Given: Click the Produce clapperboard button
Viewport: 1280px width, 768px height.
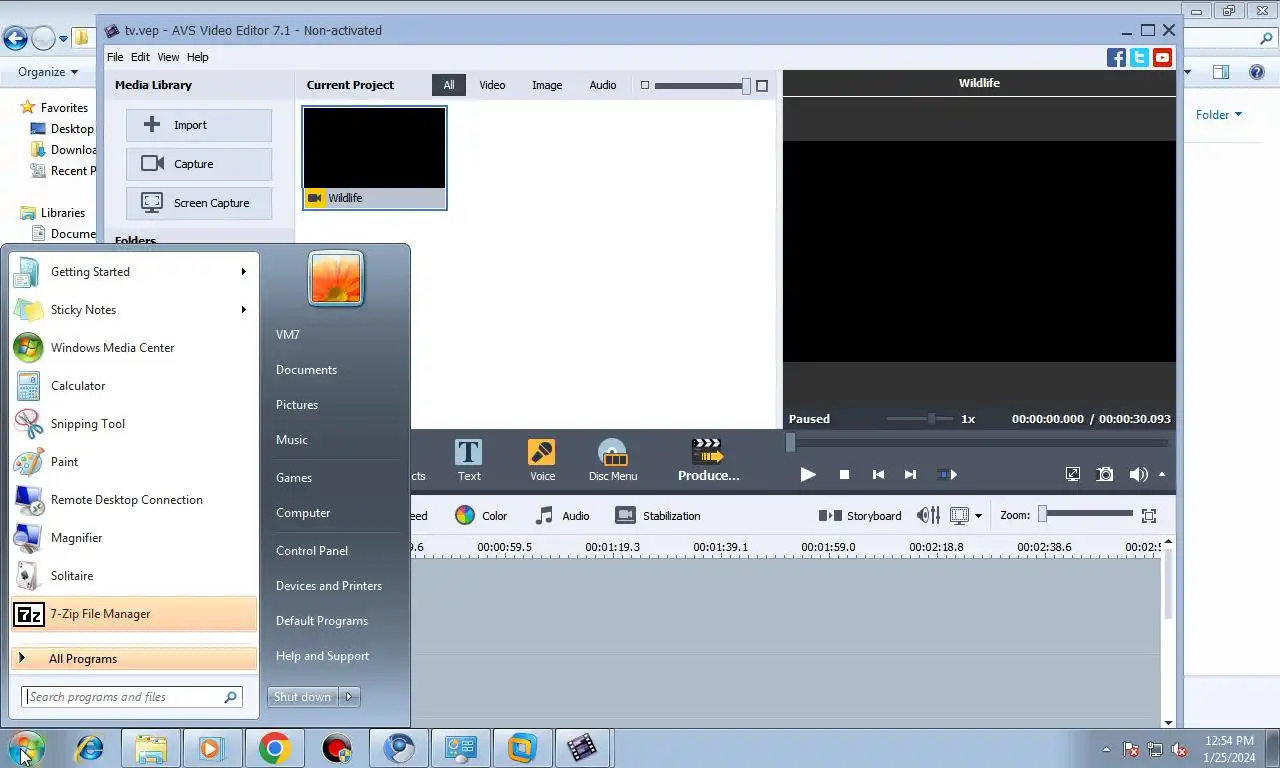Looking at the screenshot, I should [x=708, y=461].
